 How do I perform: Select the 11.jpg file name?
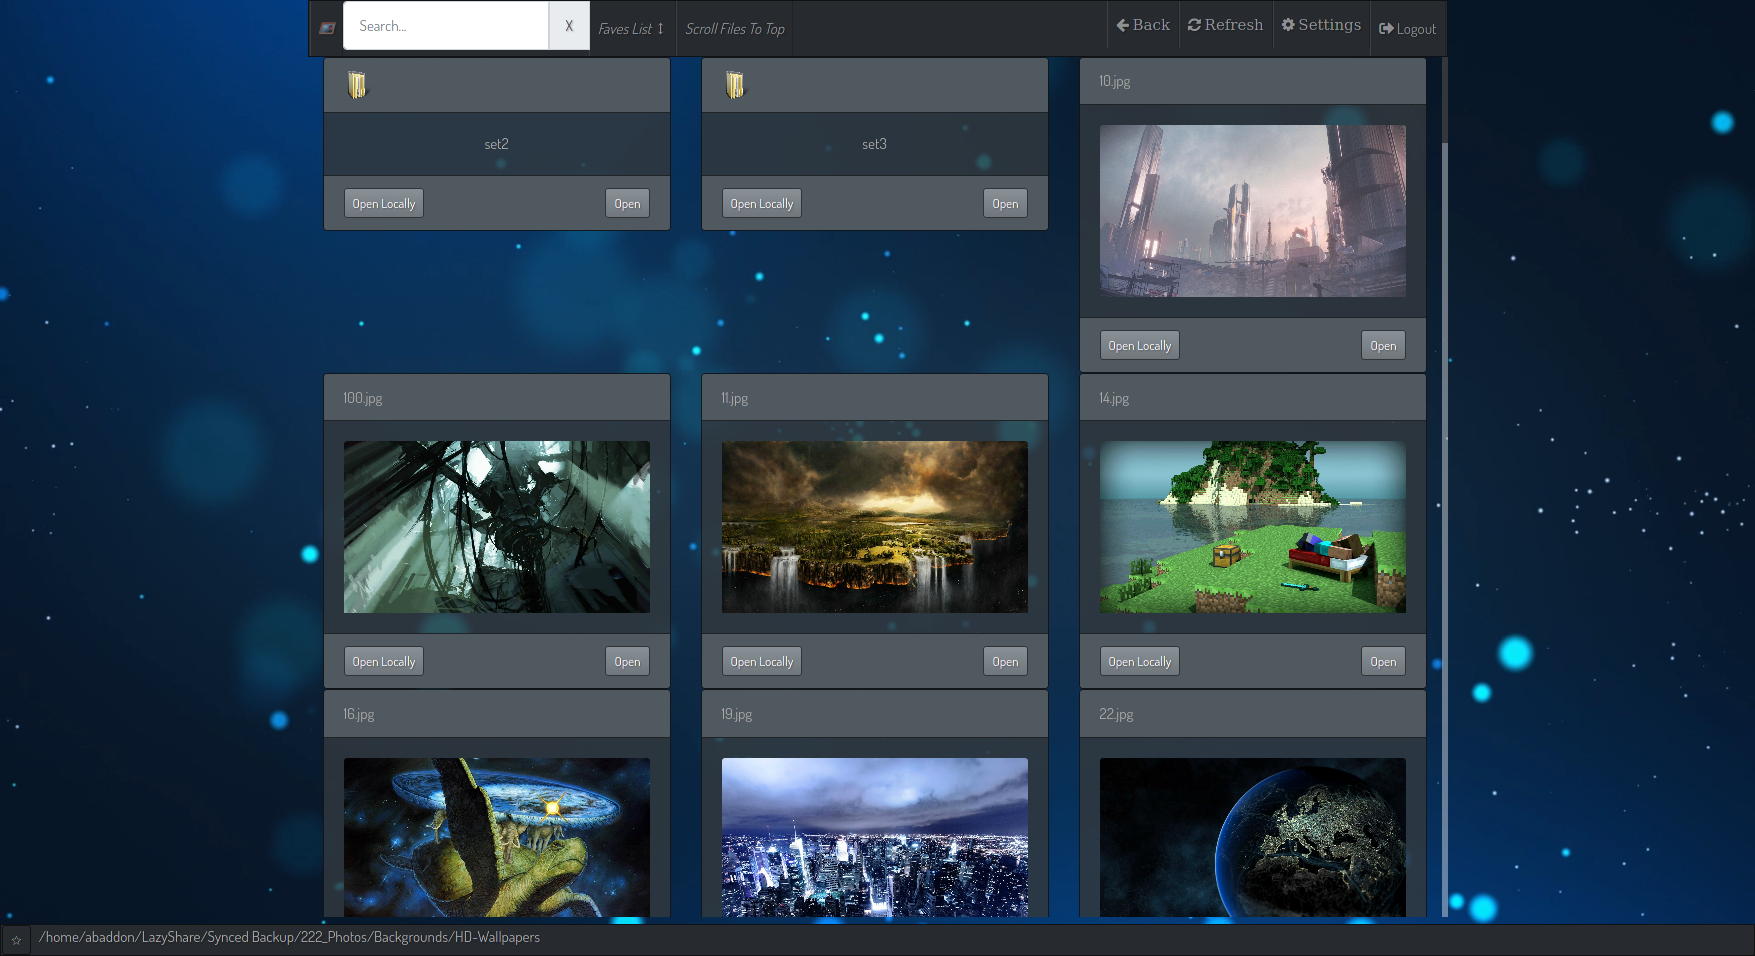(734, 398)
